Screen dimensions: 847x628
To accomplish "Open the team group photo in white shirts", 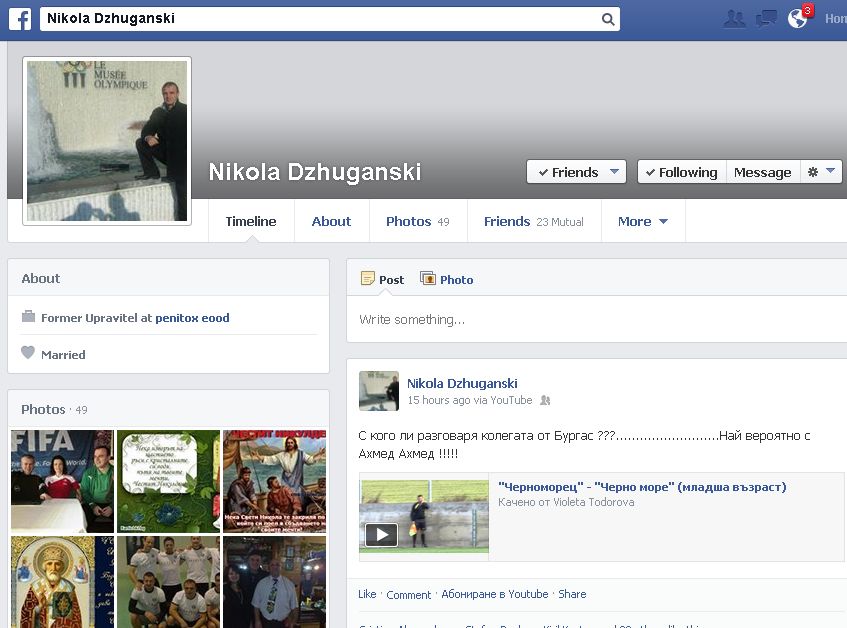I will [169, 582].
